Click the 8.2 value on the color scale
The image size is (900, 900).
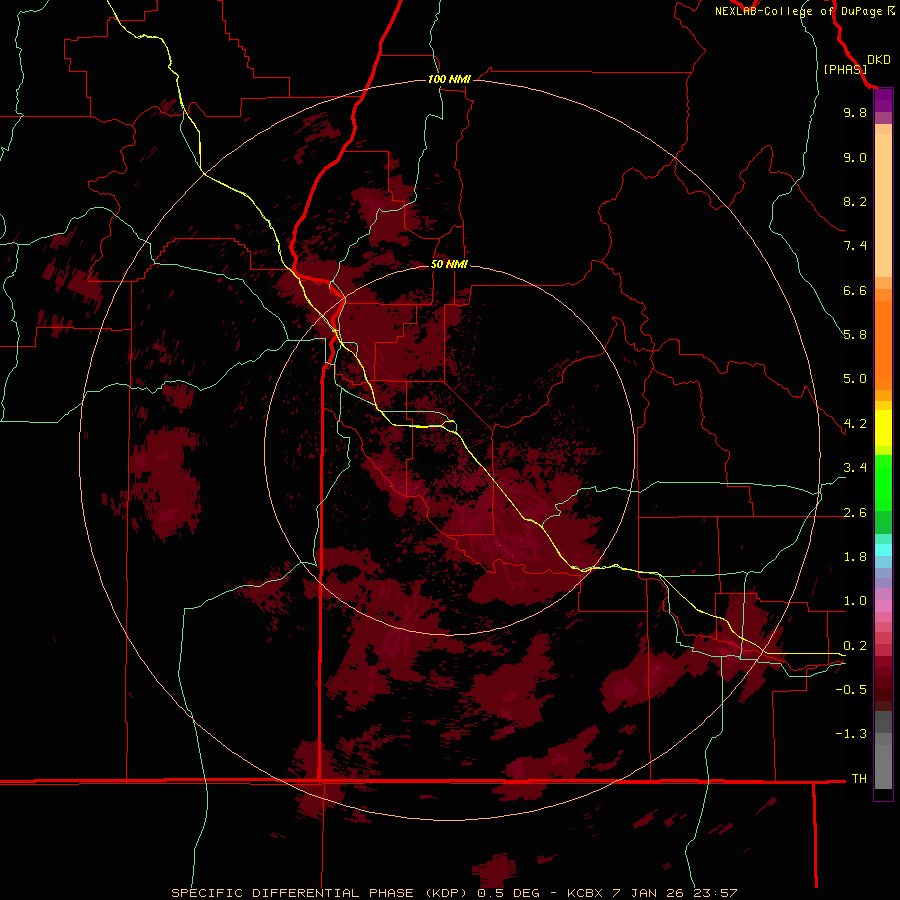(855, 201)
